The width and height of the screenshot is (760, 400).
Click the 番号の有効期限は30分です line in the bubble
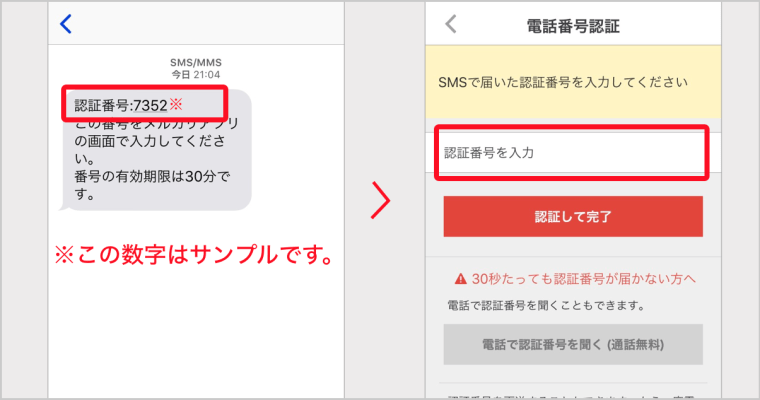tap(152, 185)
